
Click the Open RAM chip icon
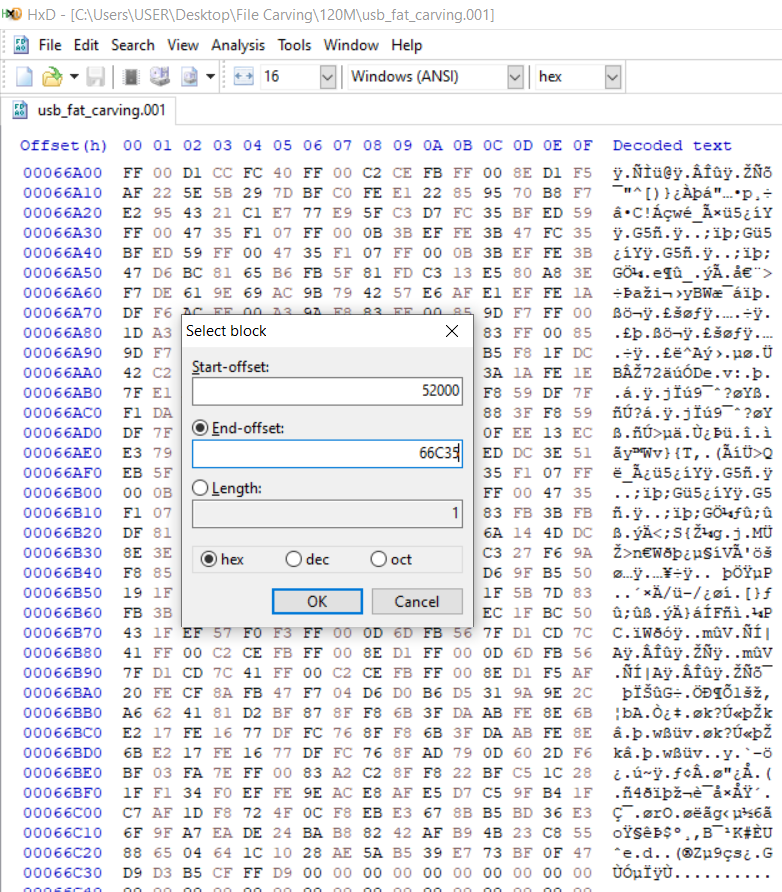coord(131,77)
